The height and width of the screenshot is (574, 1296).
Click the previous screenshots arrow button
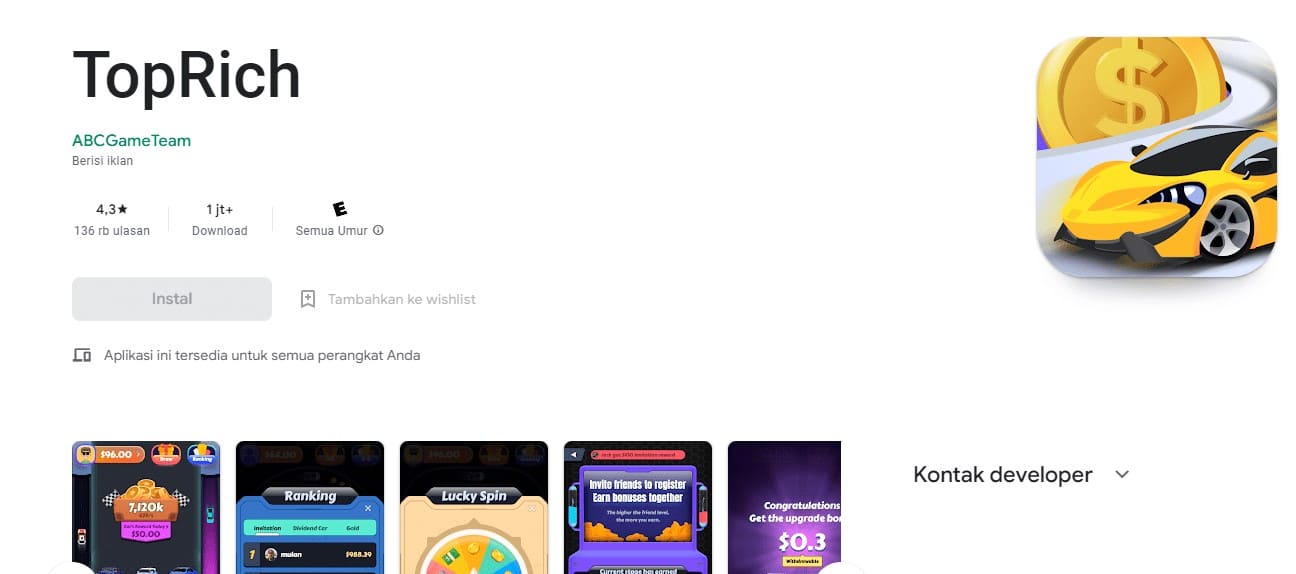(72, 569)
